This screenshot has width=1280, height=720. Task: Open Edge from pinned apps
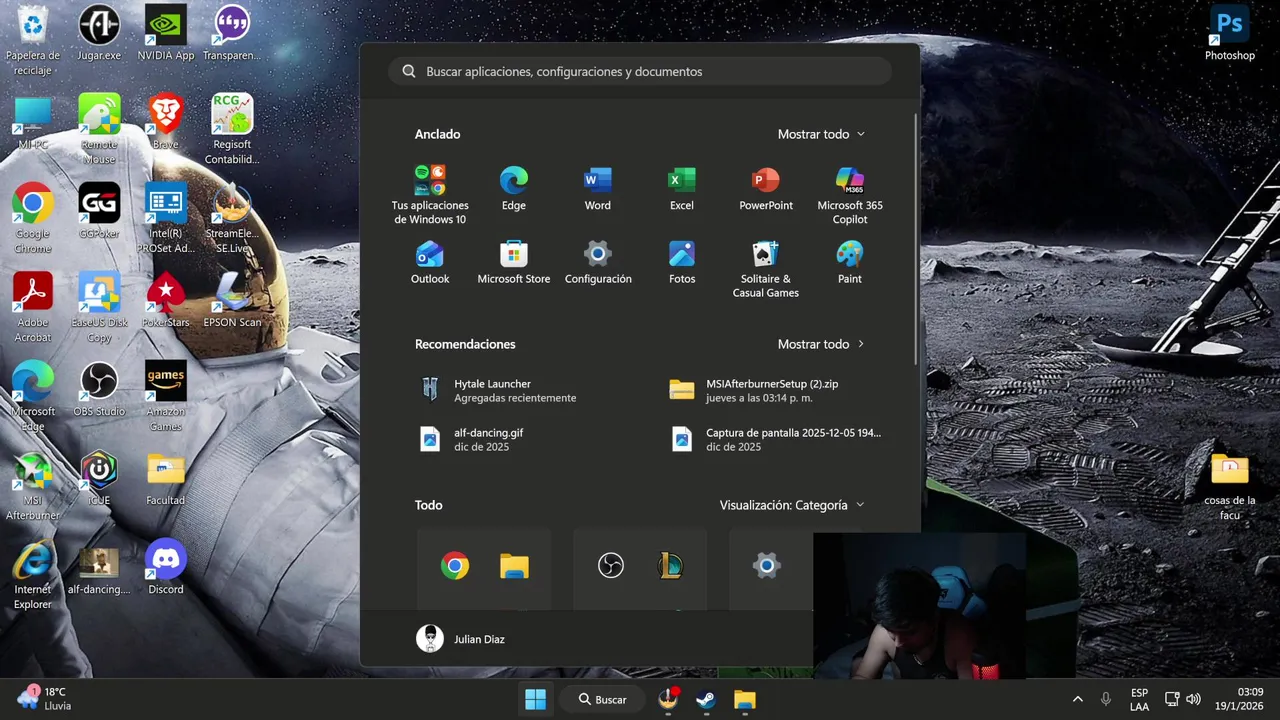click(514, 189)
